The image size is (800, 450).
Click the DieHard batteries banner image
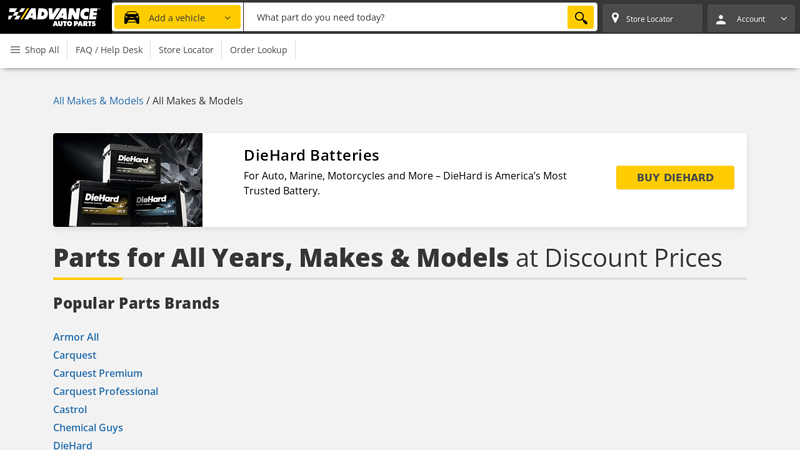click(128, 180)
